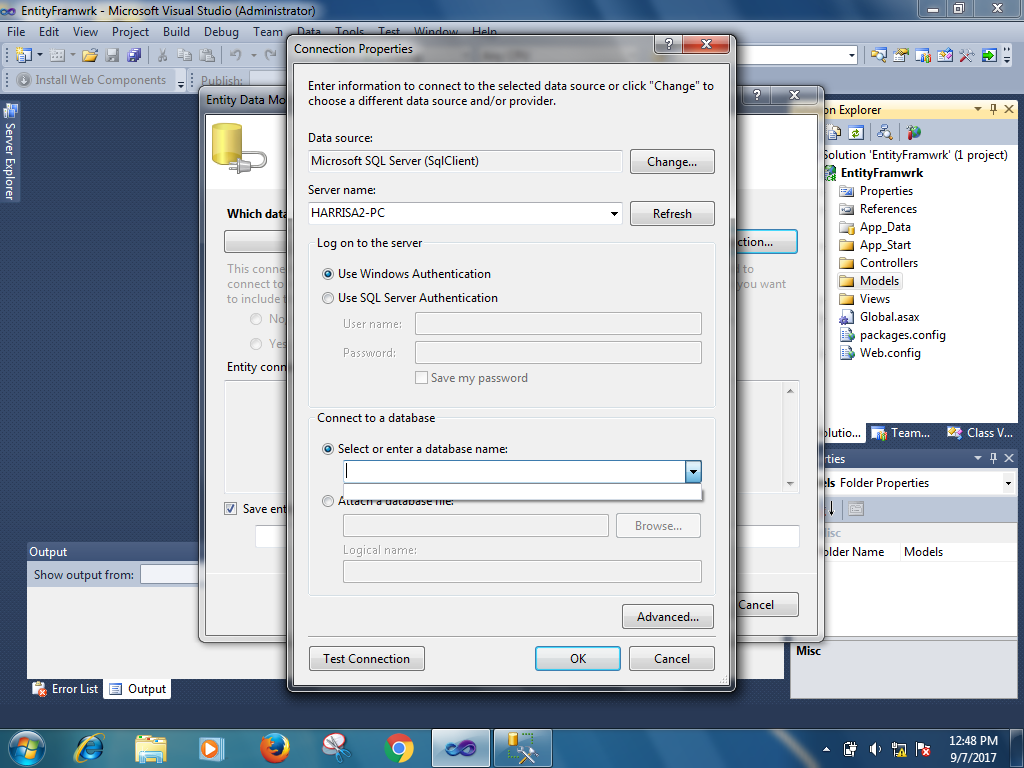Click OK in Connection Properties

coord(578,658)
